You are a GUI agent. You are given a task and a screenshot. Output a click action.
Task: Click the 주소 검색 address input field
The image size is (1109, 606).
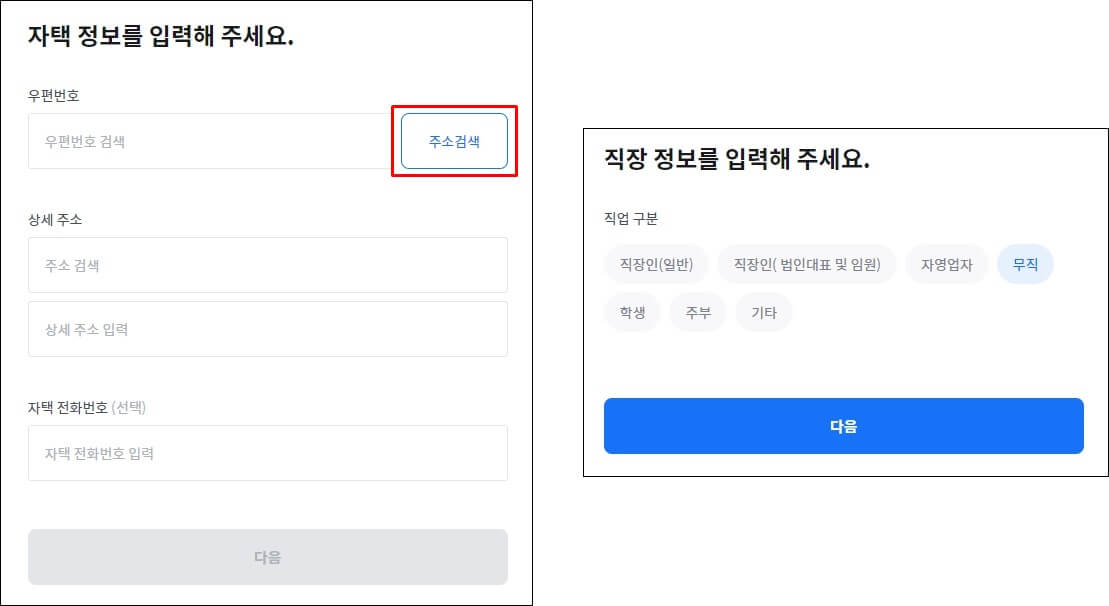(267, 264)
